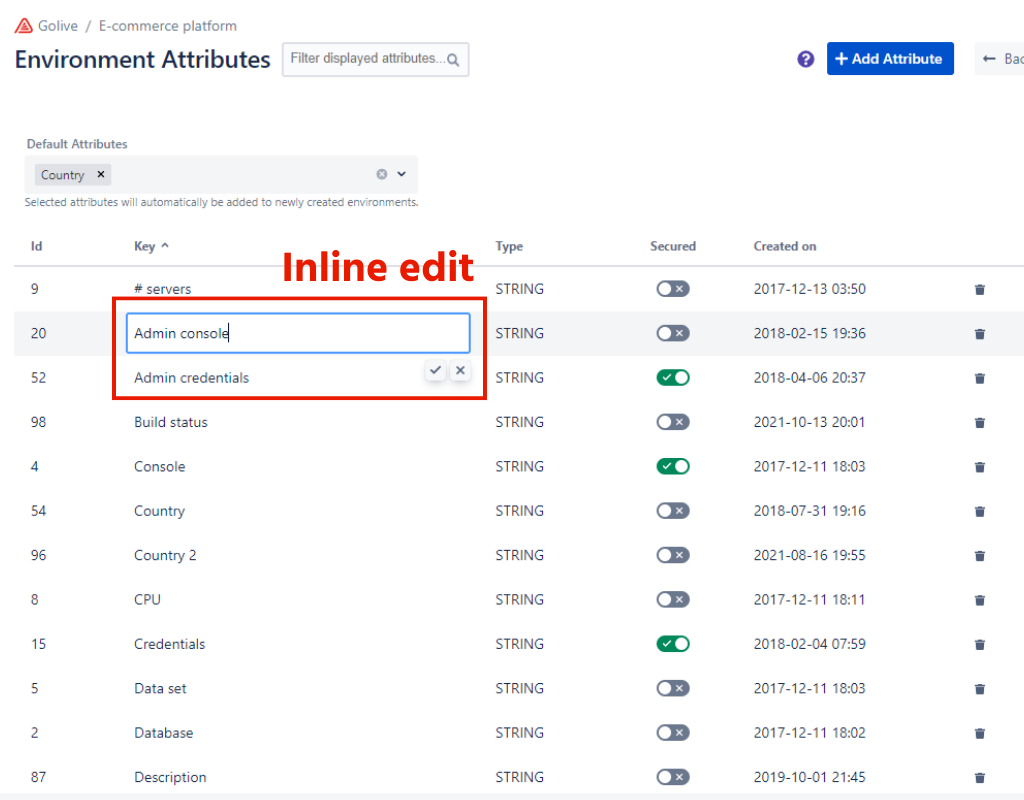1024x800 pixels.
Task: Click trash icon for Build status
Action: point(979,422)
